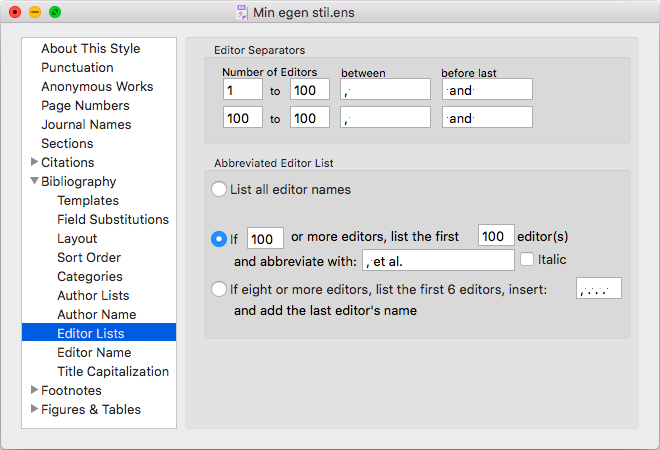
Task: Open the Sections item
Action: [67, 143]
